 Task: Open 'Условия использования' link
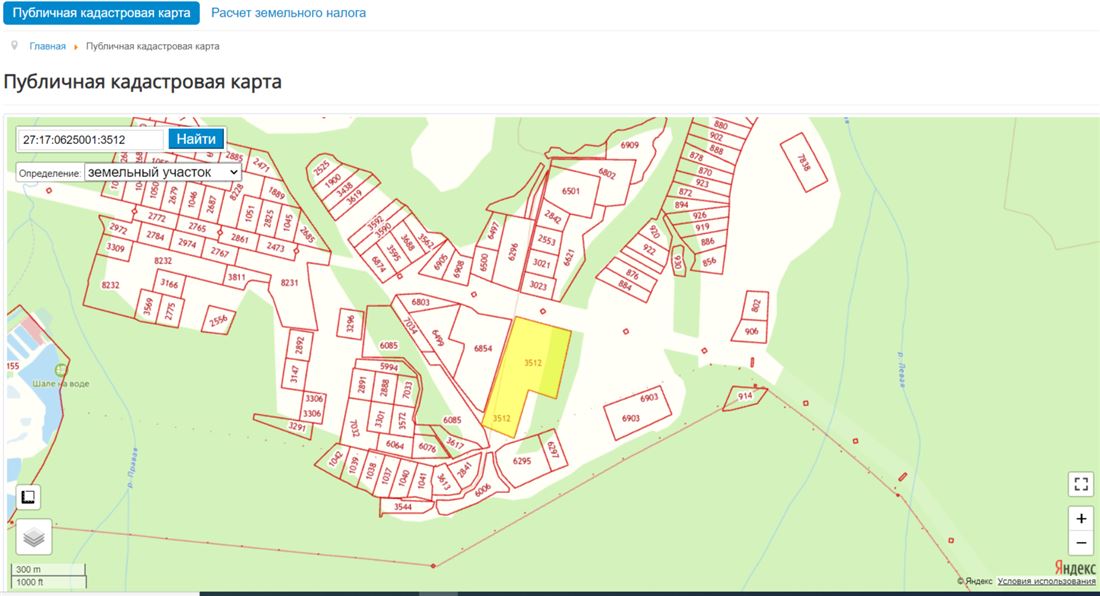point(1046,581)
